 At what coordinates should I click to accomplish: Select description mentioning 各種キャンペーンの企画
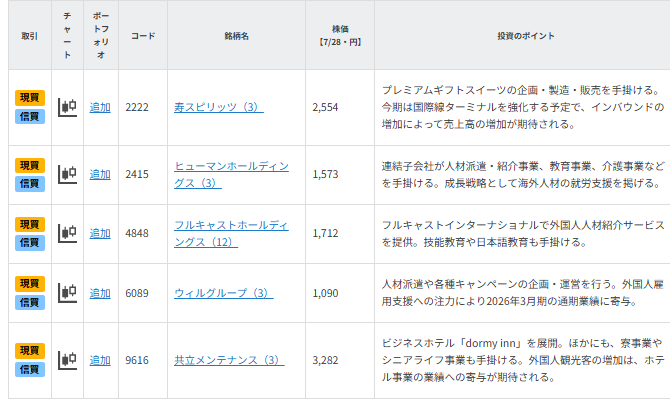[x=523, y=293]
